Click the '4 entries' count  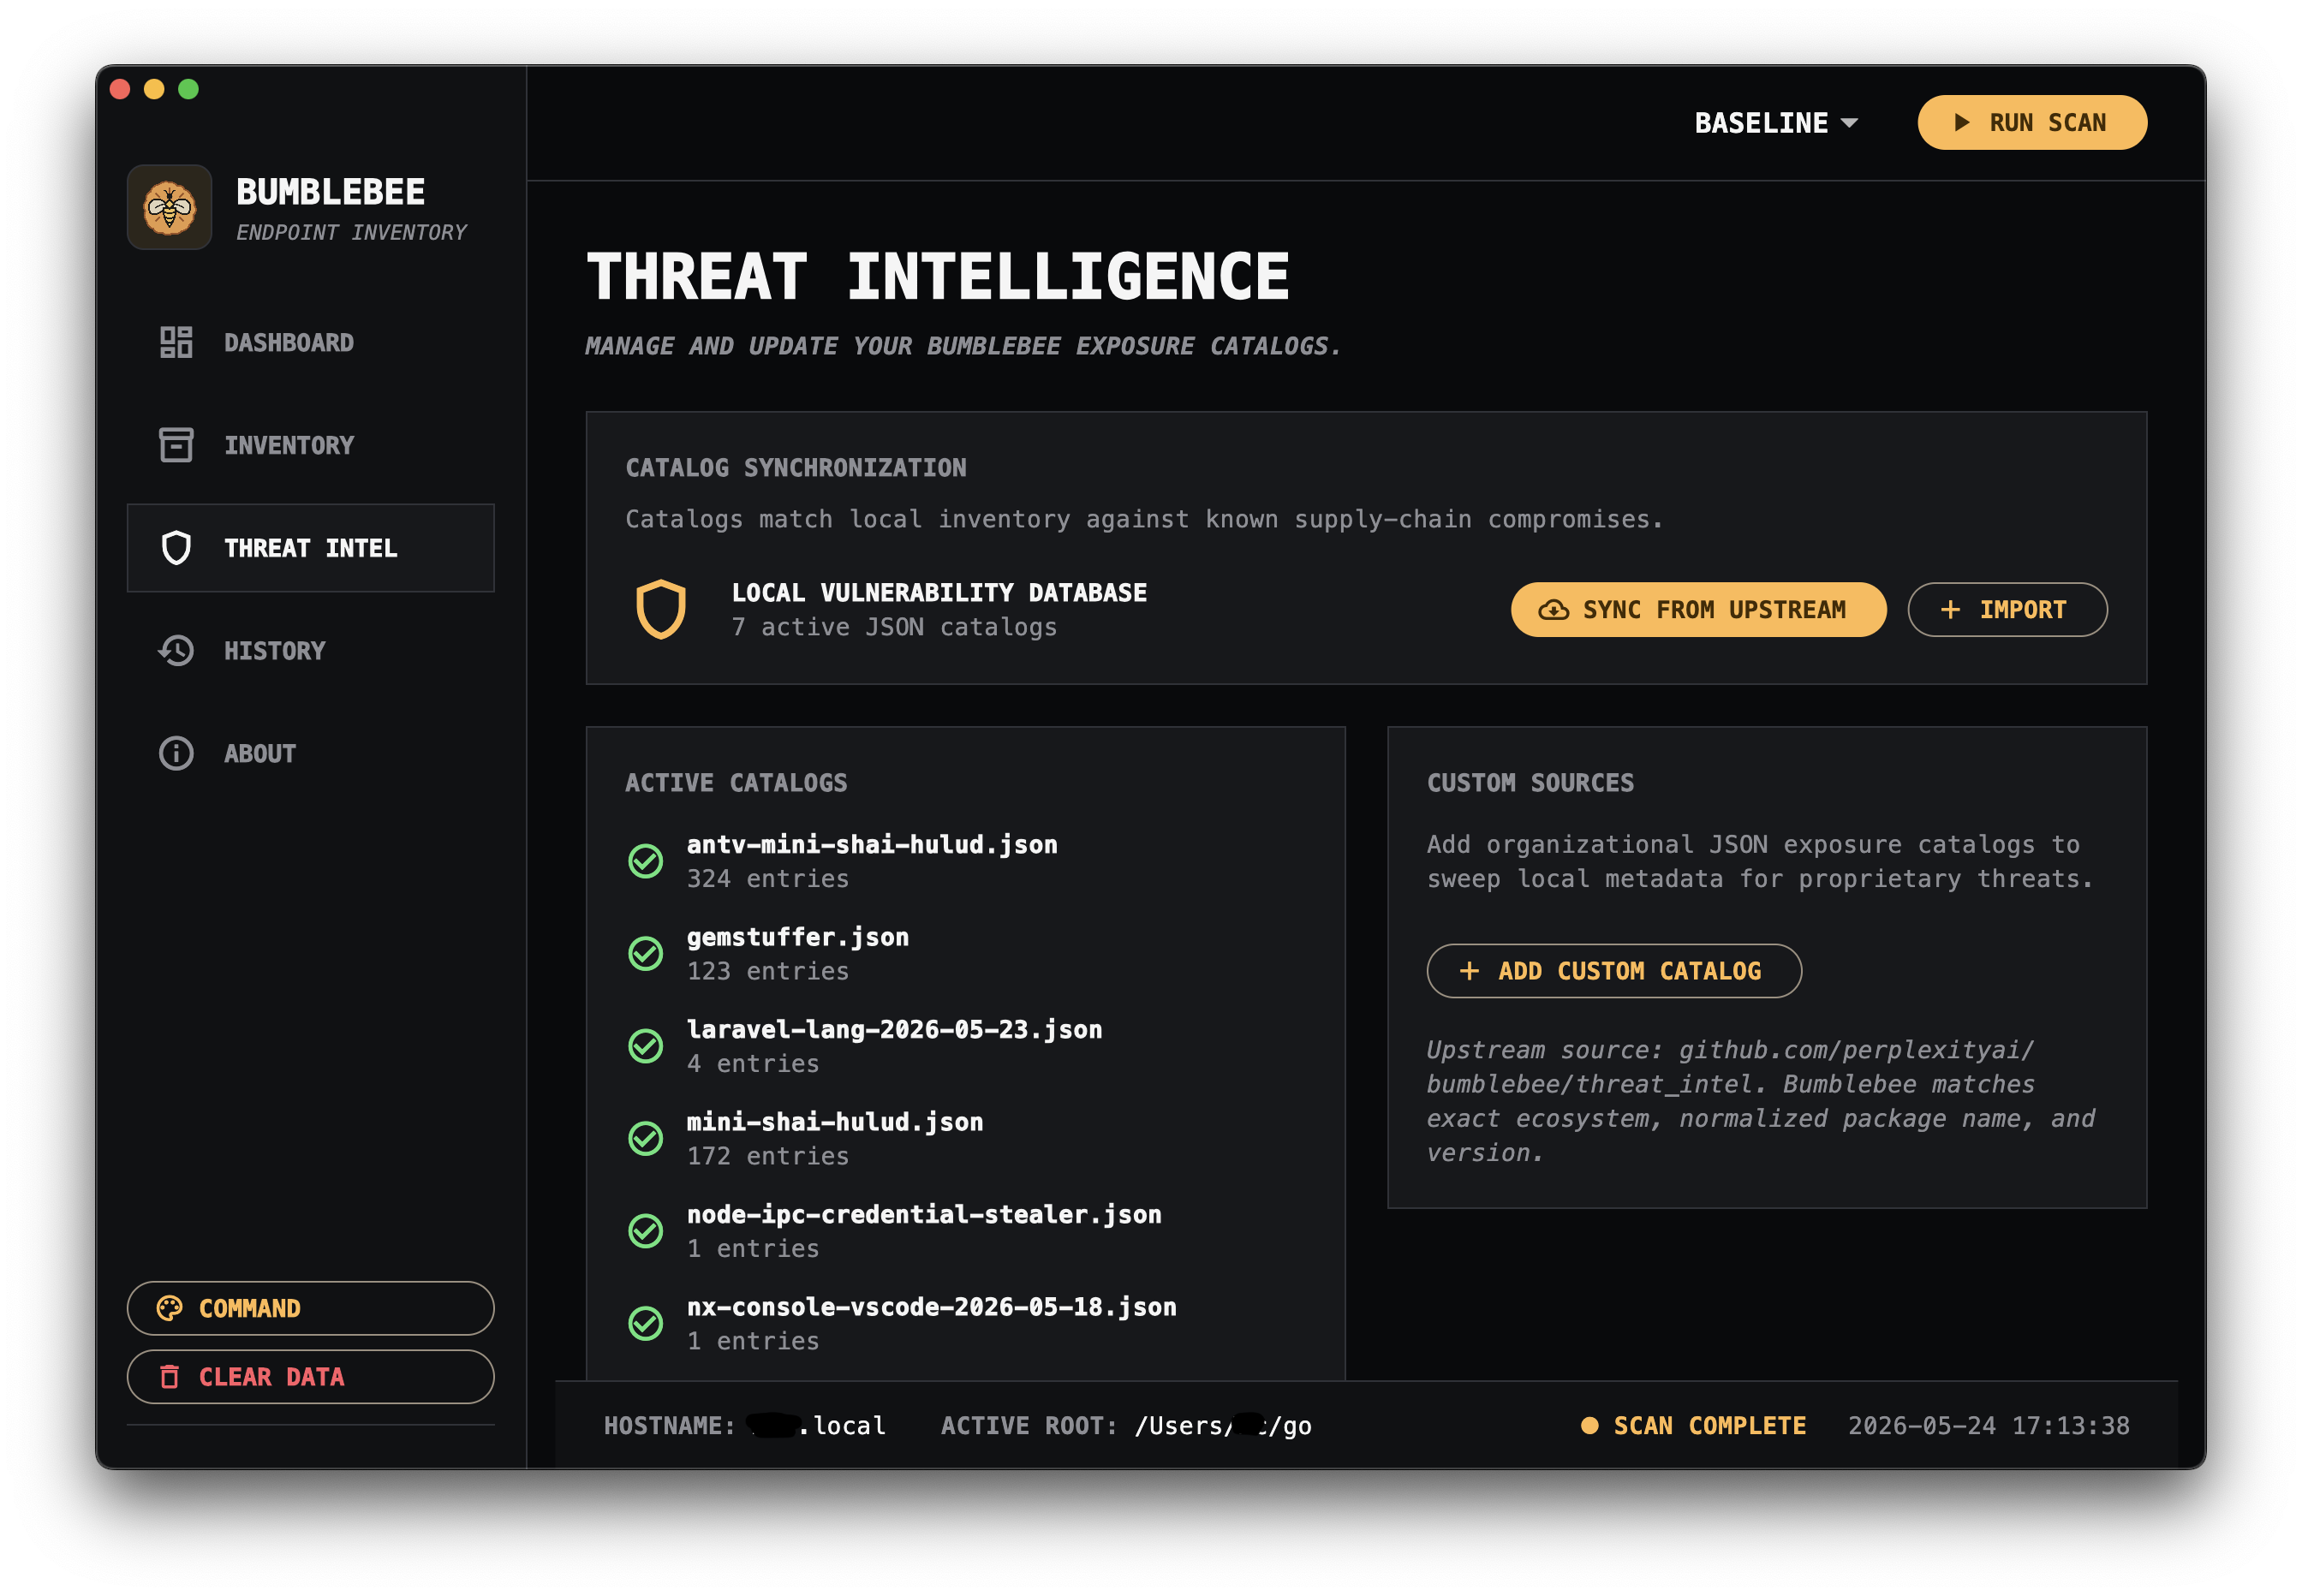753,1064
